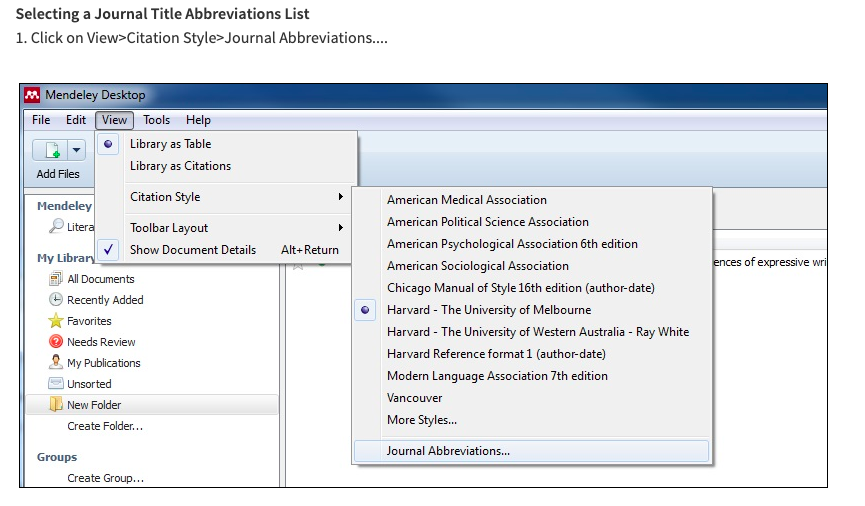Choose Chicago Manual of Style 16th edition
The image size is (865, 506).
pyautogui.click(x=521, y=288)
